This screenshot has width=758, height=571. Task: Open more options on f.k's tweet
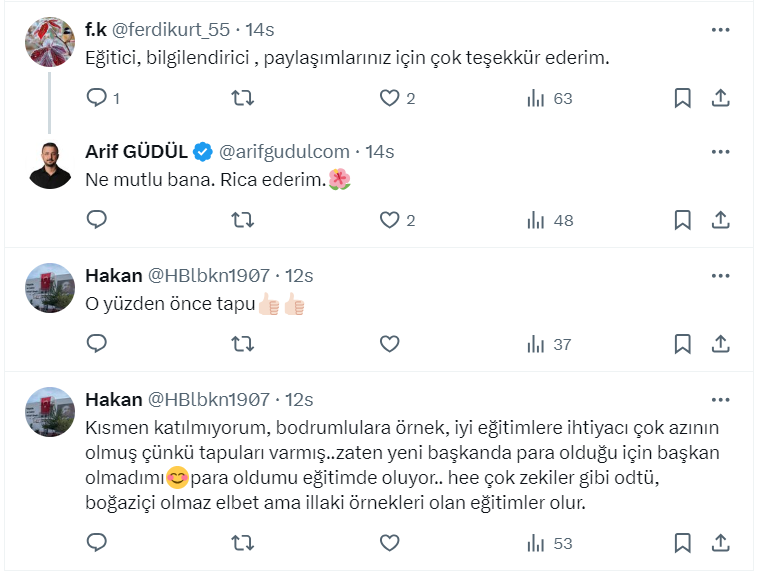(720, 30)
